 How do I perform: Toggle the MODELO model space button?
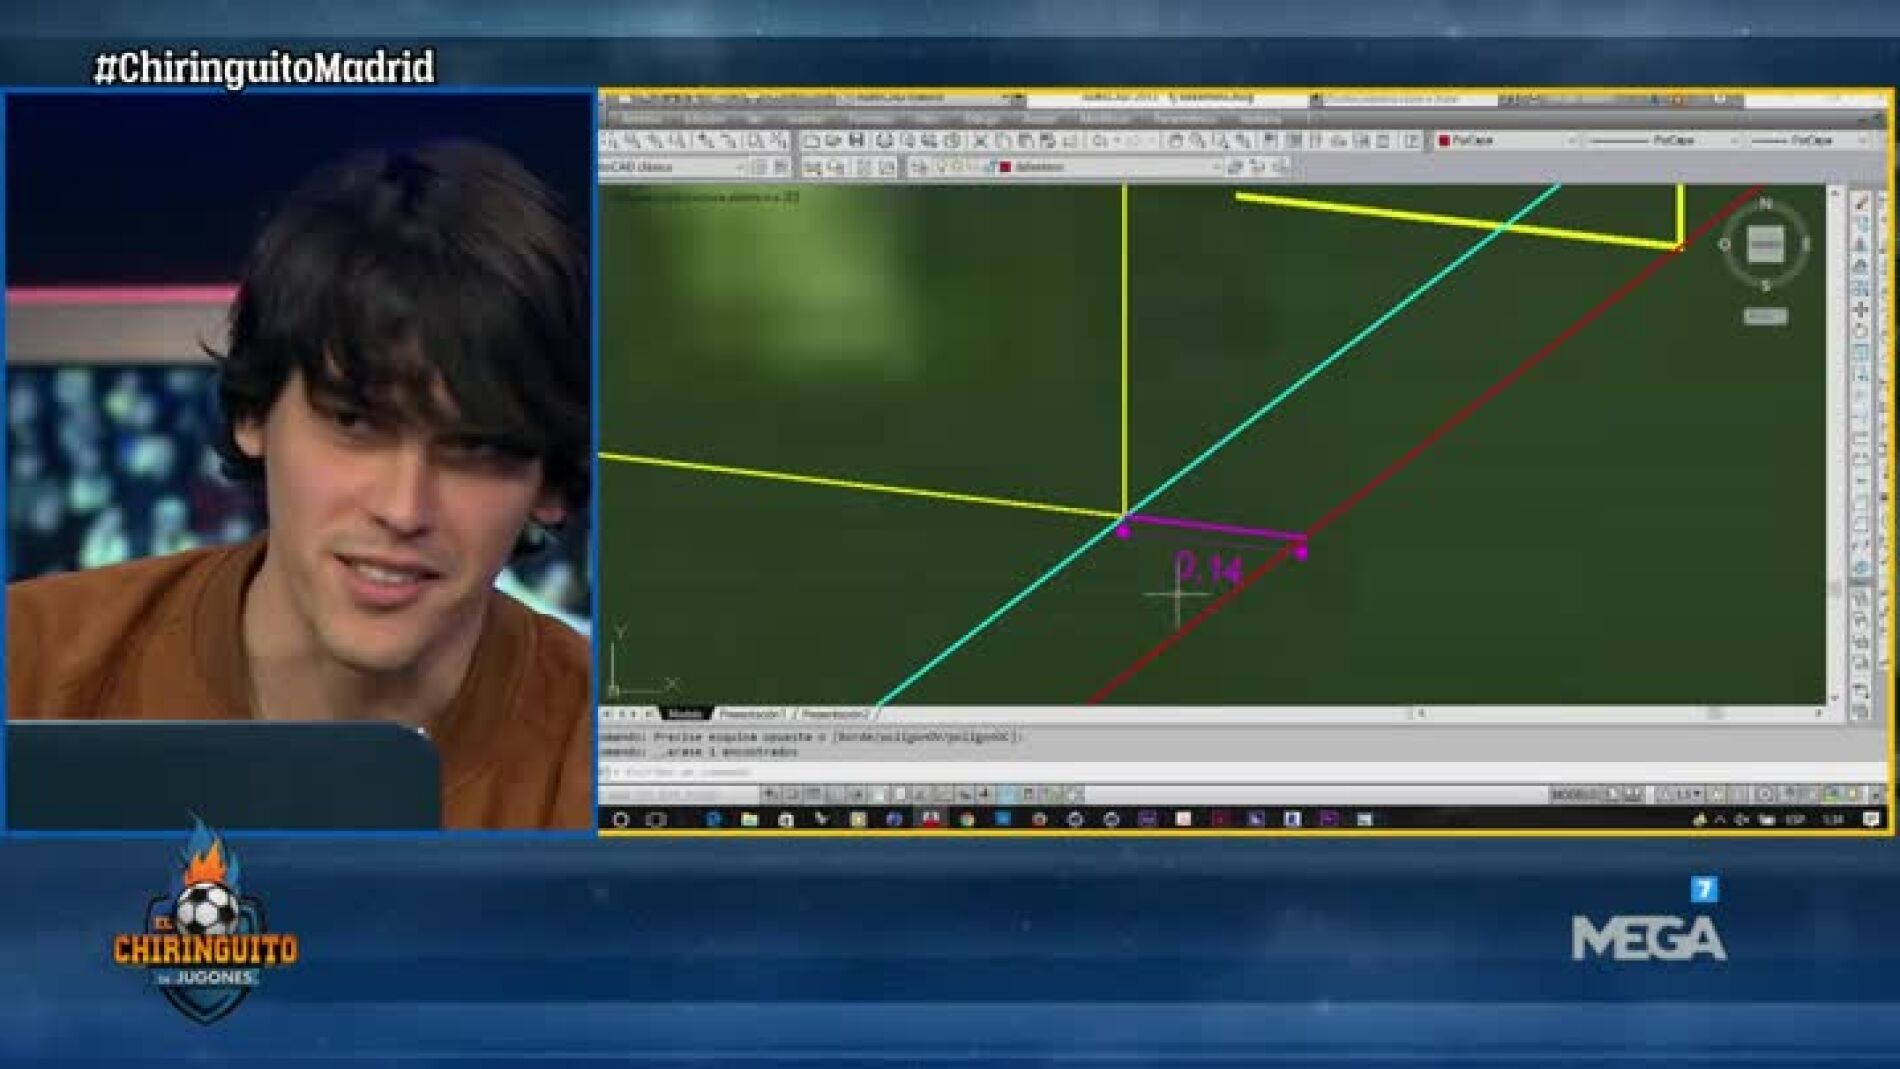tap(1574, 794)
